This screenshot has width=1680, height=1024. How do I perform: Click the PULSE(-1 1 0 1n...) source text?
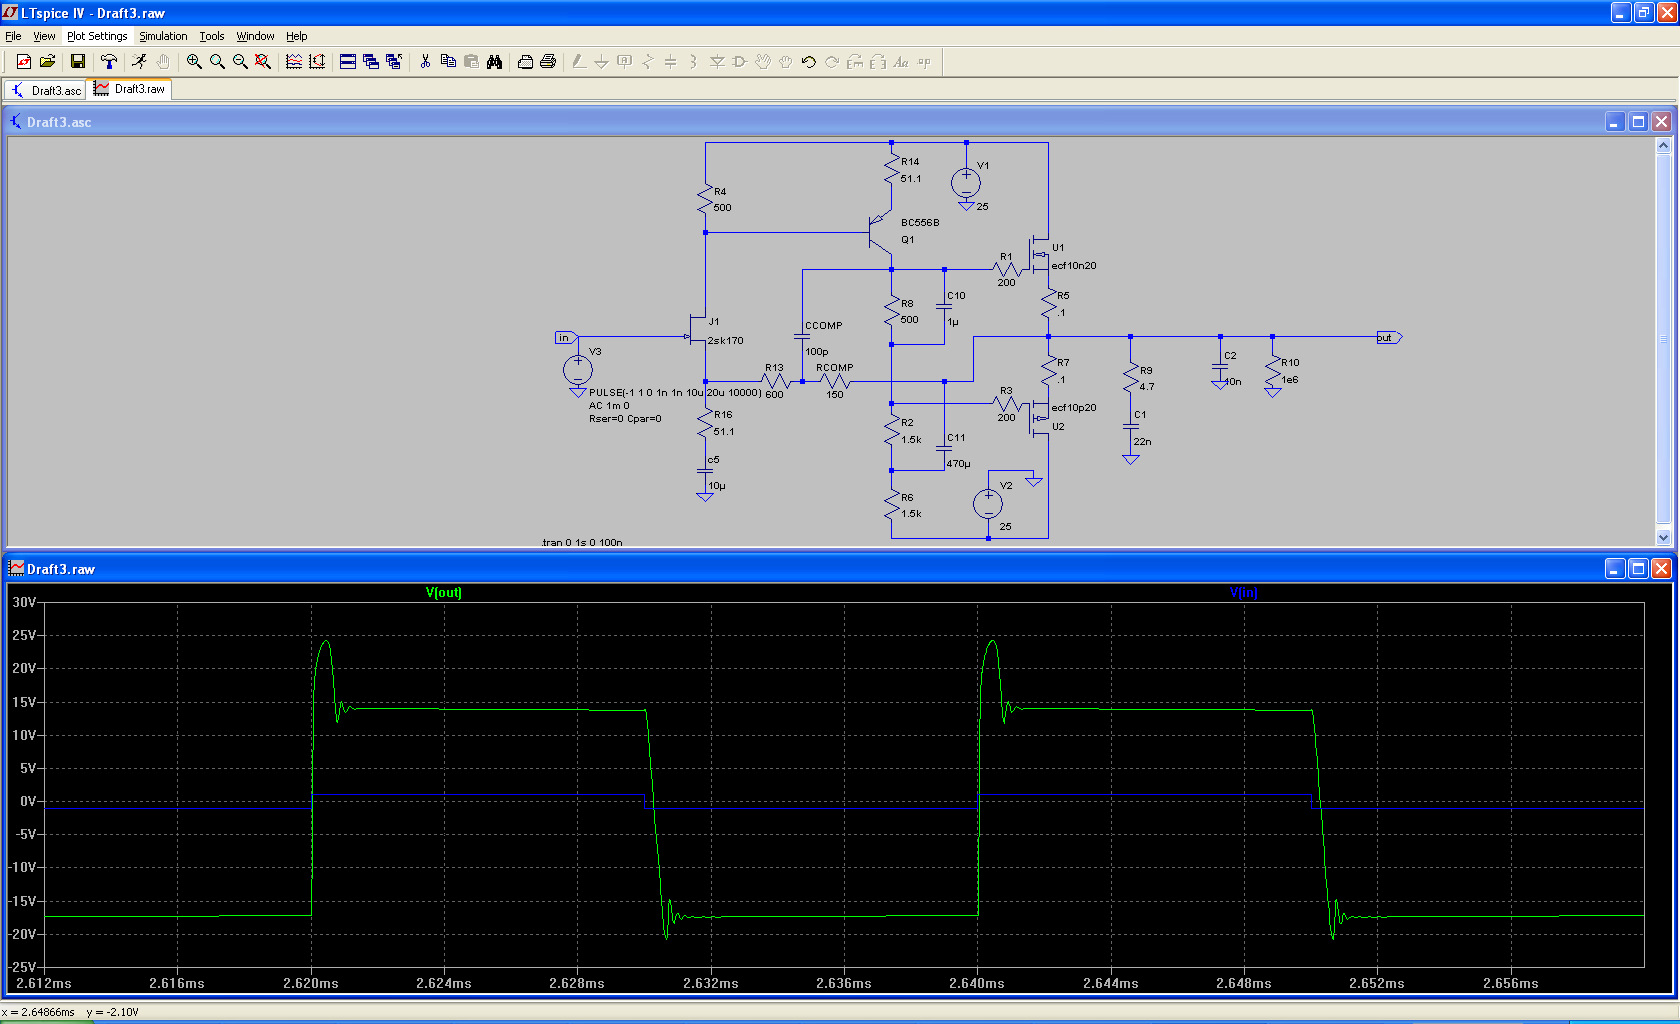[675, 393]
